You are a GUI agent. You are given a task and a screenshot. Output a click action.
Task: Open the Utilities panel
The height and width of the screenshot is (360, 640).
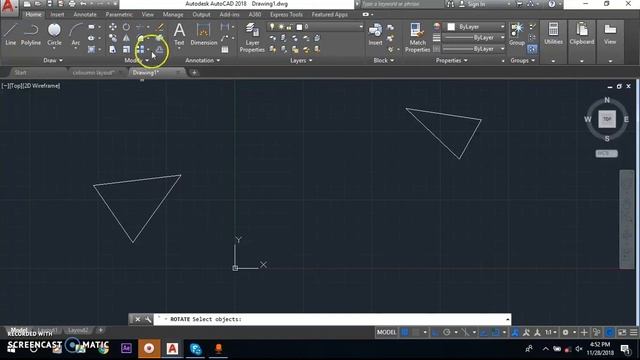553,34
